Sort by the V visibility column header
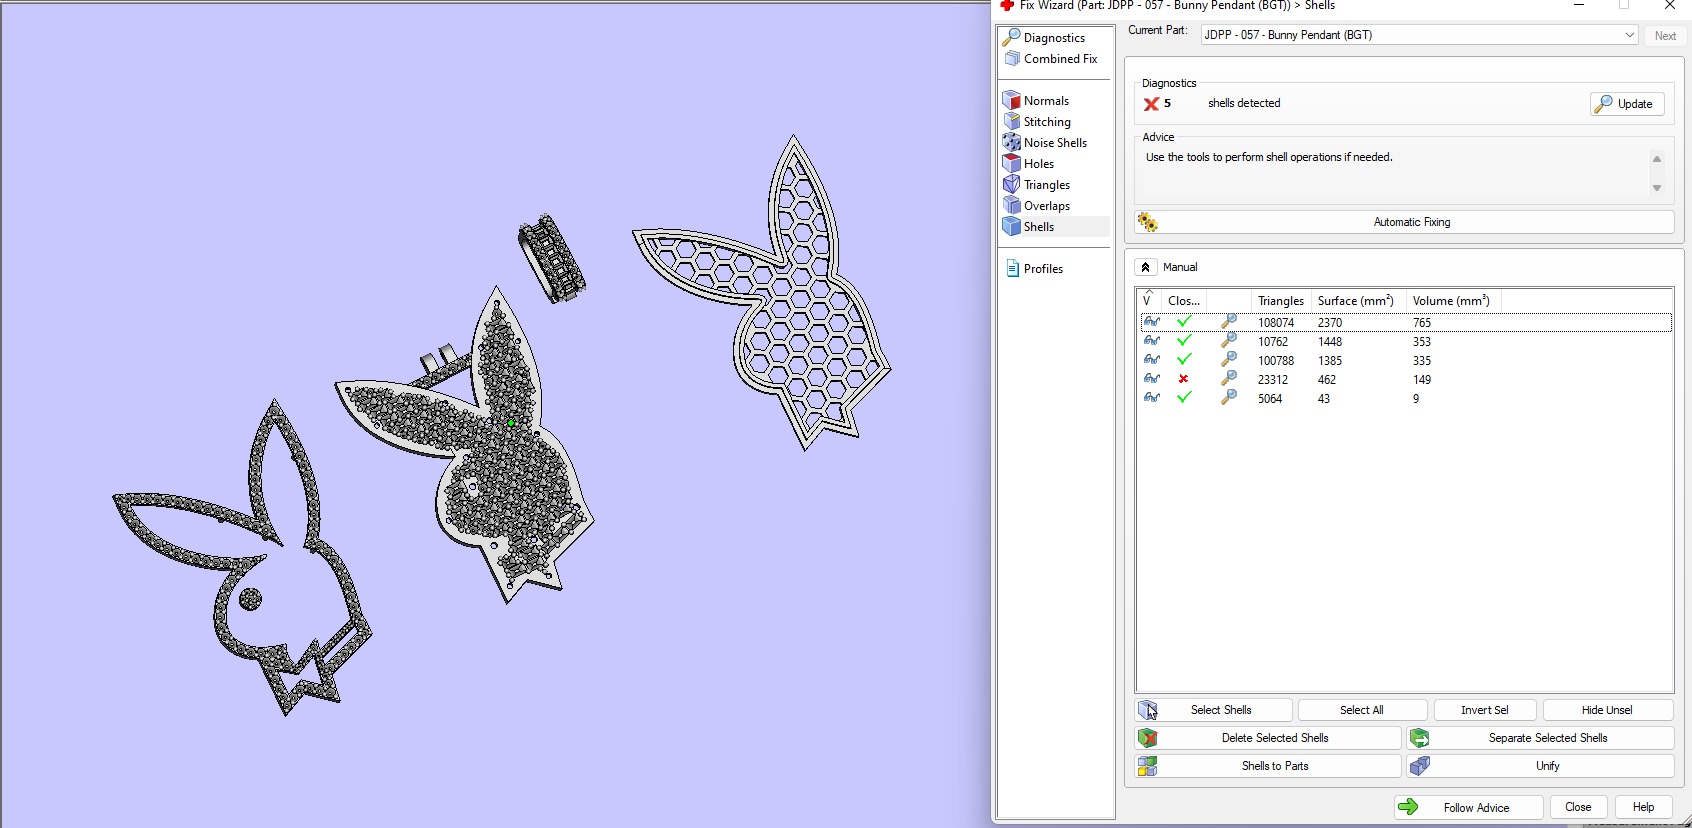The height and width of the screenshot is (828, 1692). pyautogui.click(x=1148, y=301)
